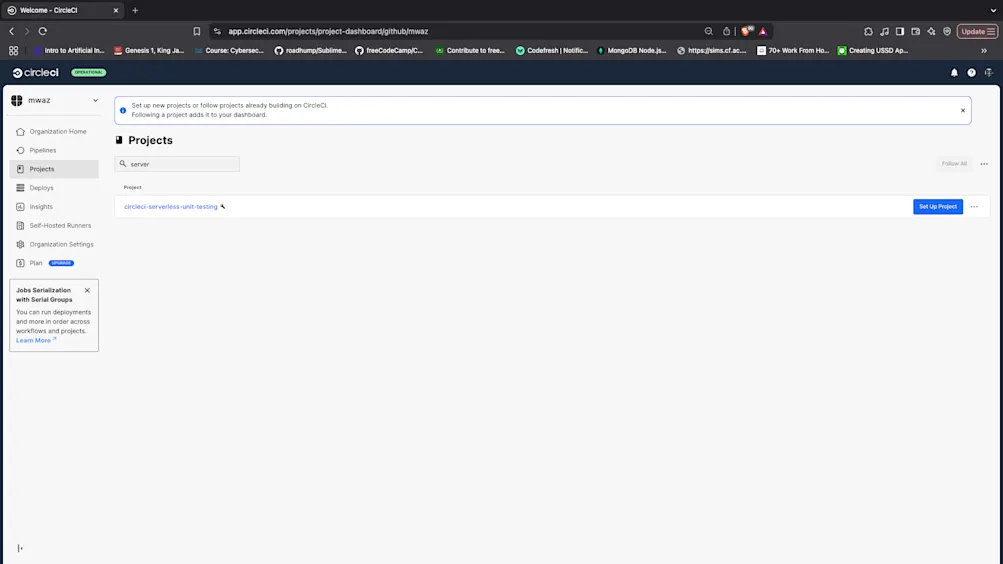Click Set Up Project button
Screen dimensions: 1003x564
(938, 207)
